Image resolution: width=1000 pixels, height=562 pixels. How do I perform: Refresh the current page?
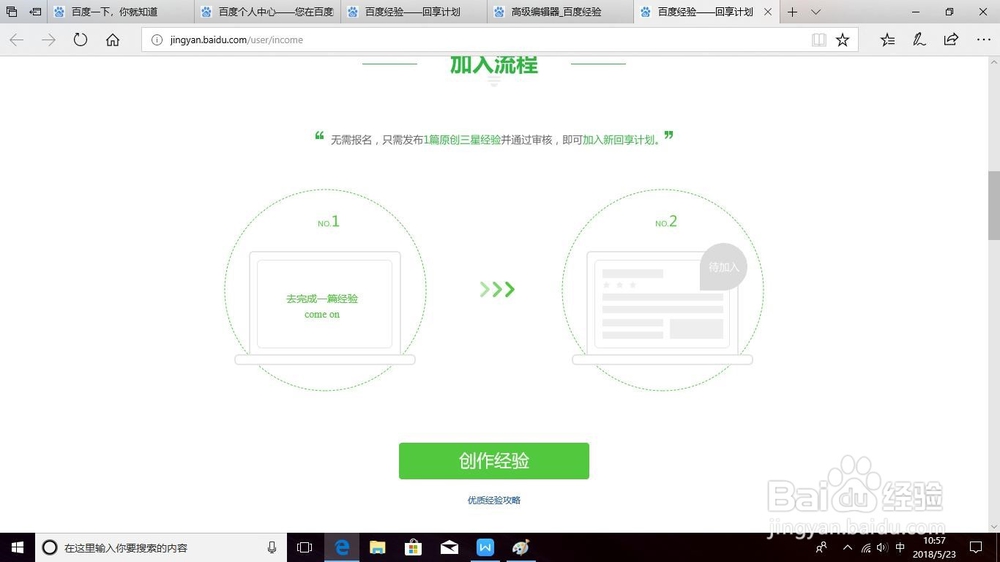80,40
